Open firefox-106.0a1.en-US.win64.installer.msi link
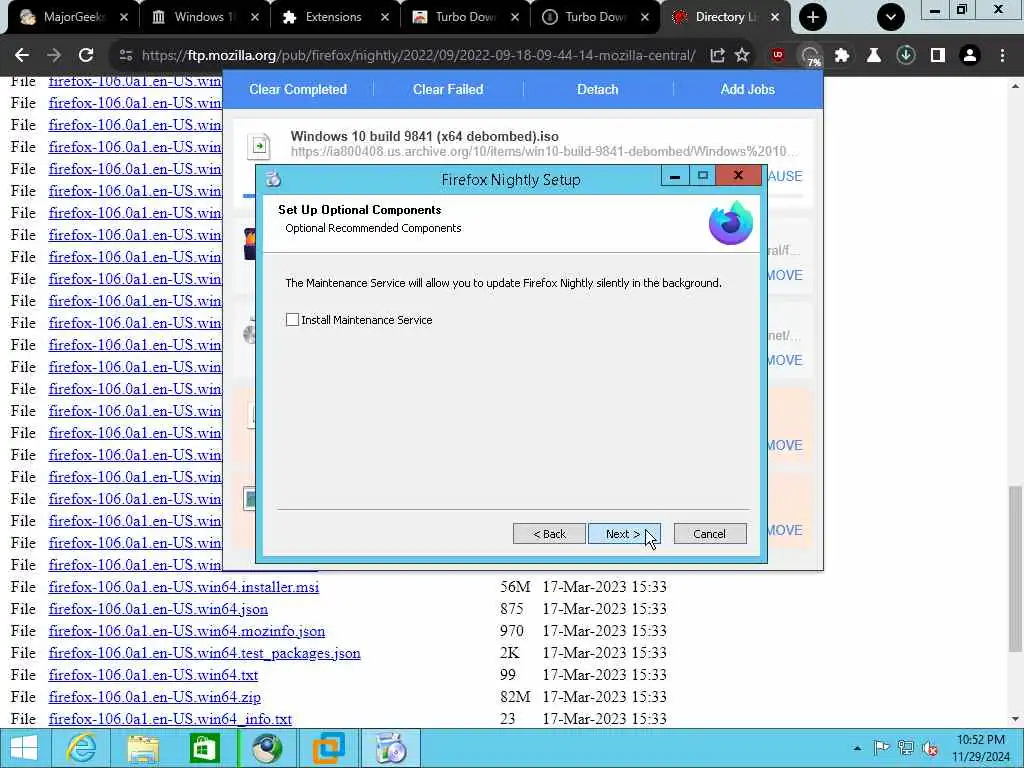Viewport: 1024px width, 768px height. click(184, 587)
